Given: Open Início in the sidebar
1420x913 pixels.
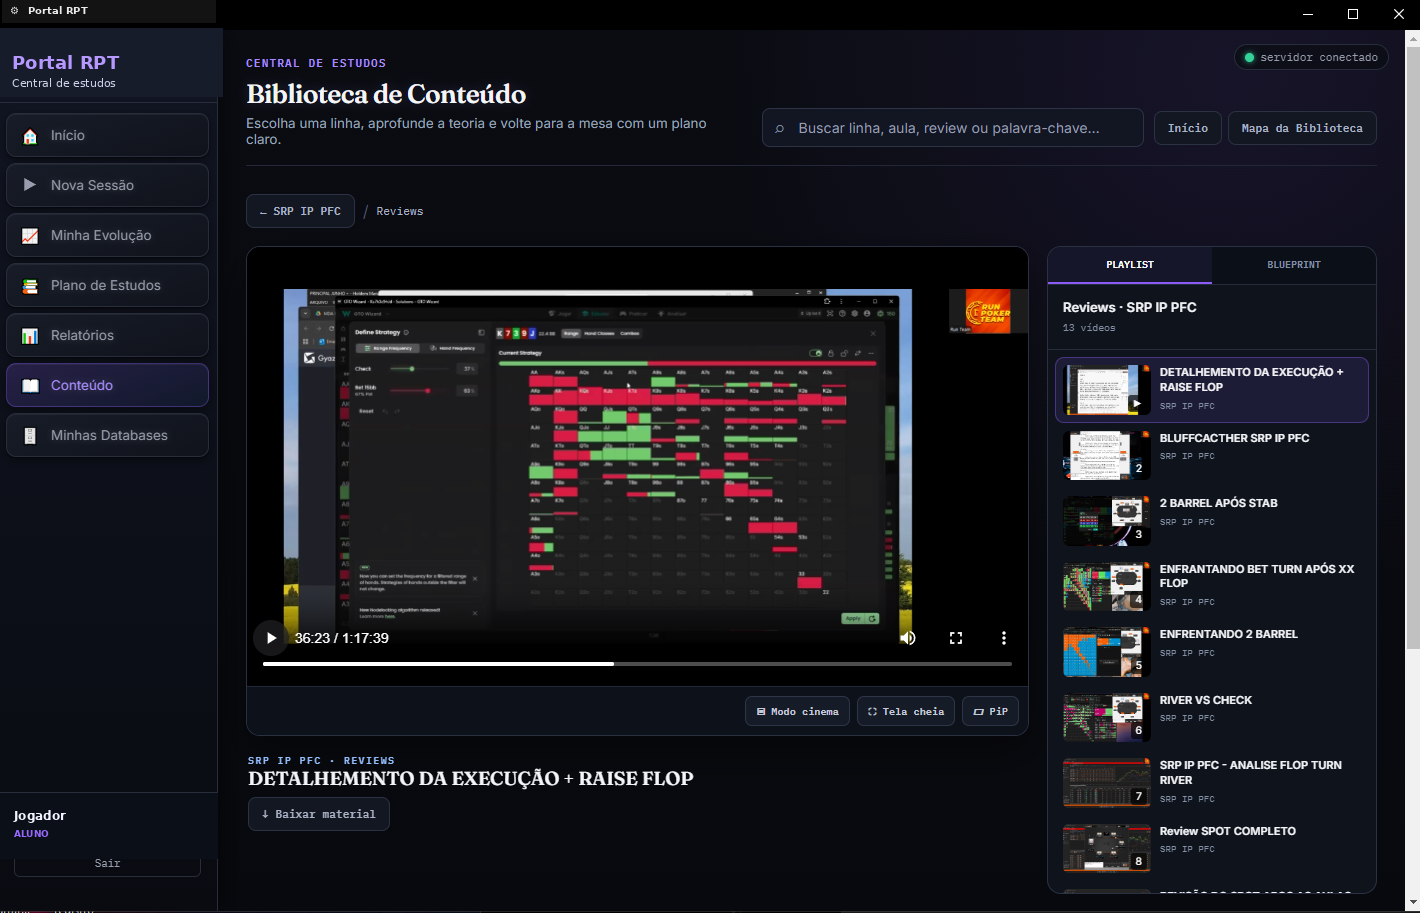Looking at the screenshot, I should coord(107,135).
